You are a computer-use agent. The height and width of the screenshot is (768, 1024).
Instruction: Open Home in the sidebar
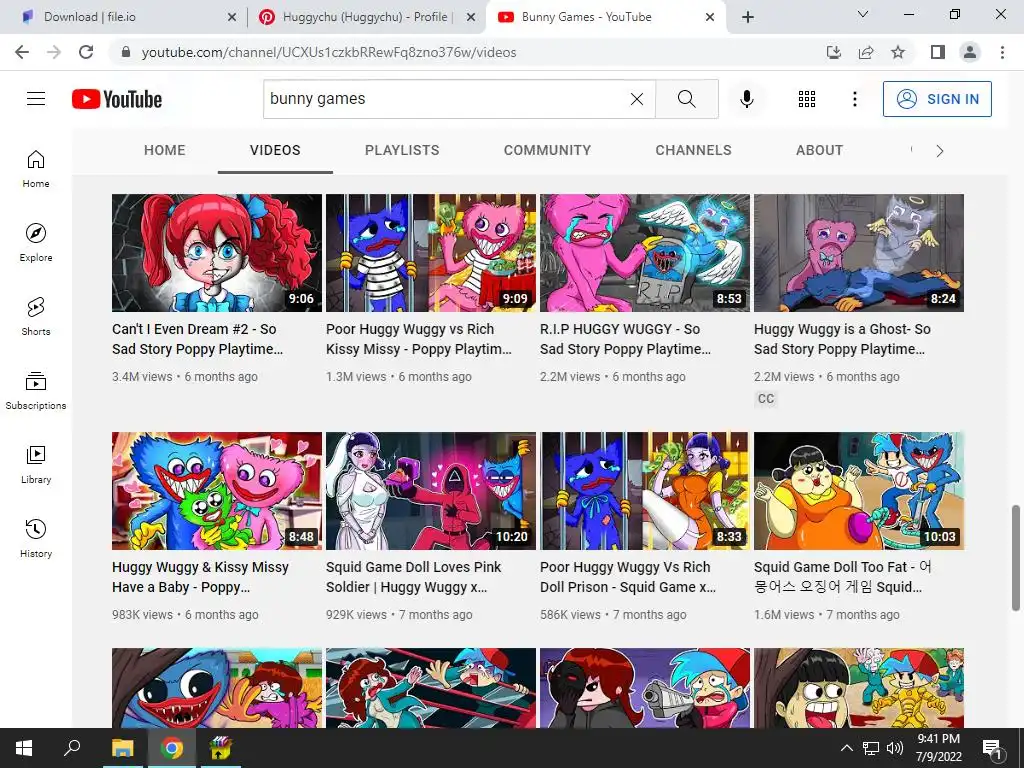click(x=36, y=168)
